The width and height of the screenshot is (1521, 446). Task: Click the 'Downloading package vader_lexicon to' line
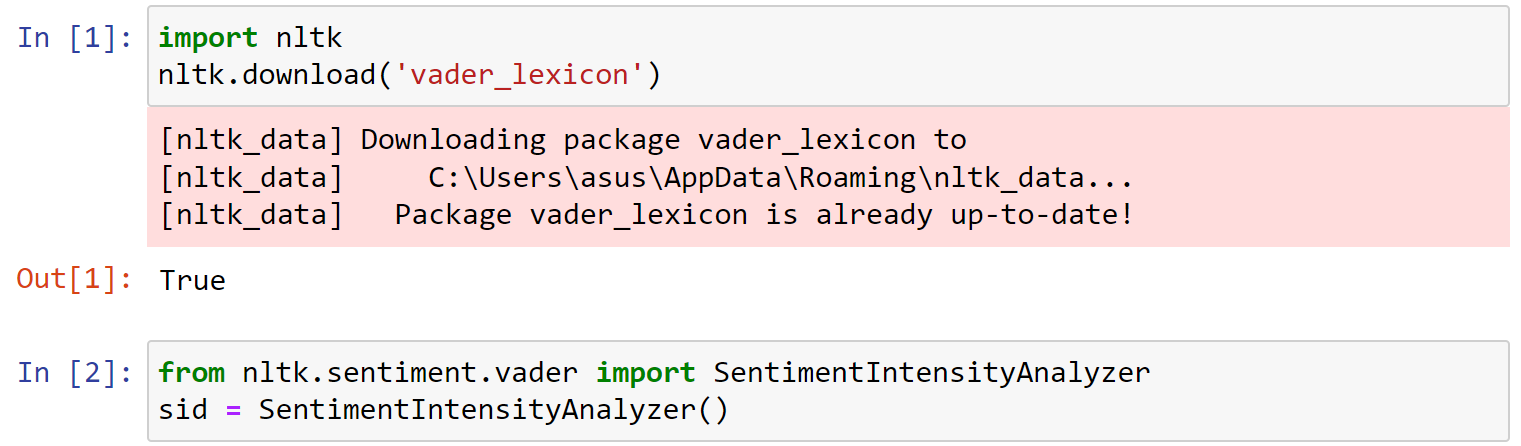(563, 140)
